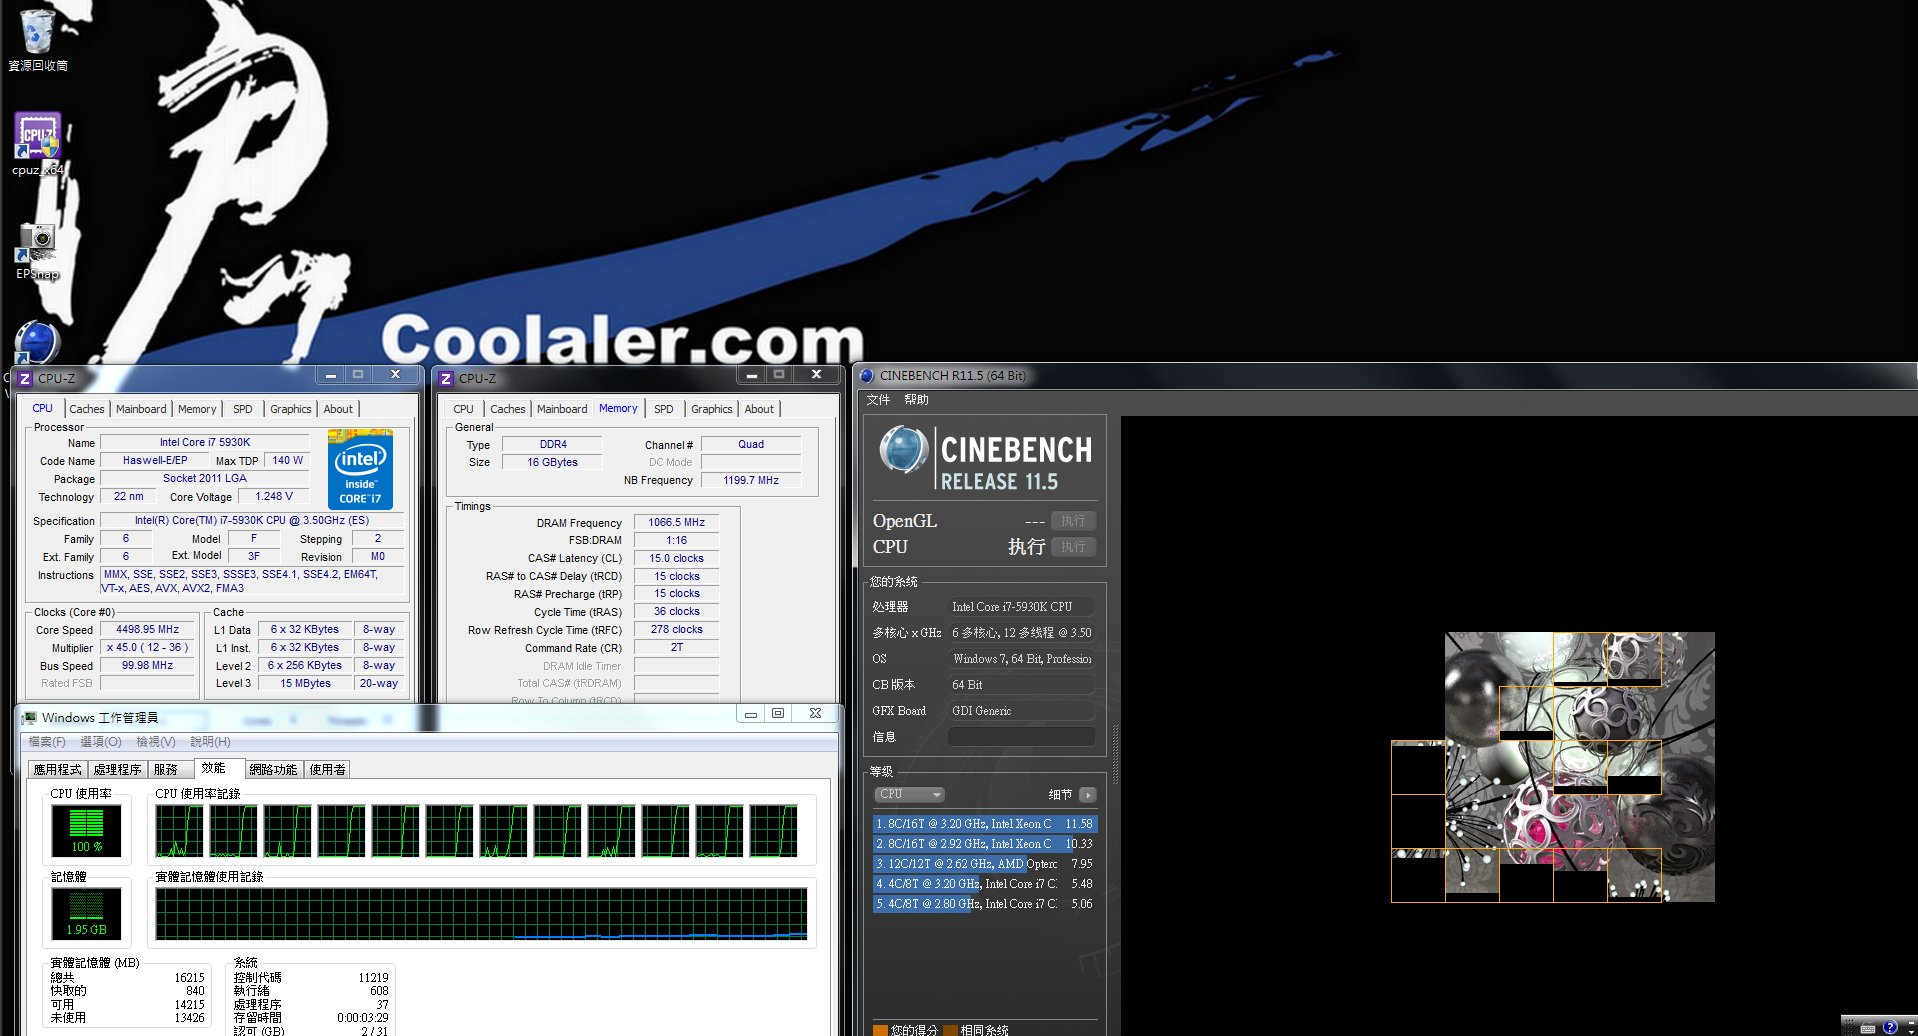Select the 4C/8T @ 3.20 GHz ranking entry
1918x1036 pixels.
[x=985, y=884]
